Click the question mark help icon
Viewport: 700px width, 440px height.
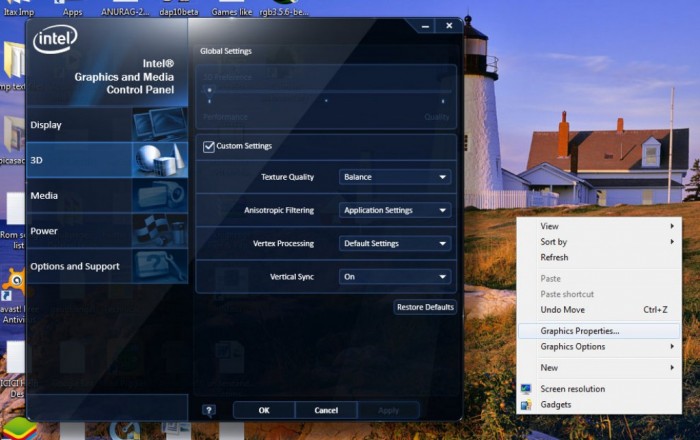(208, 410)
